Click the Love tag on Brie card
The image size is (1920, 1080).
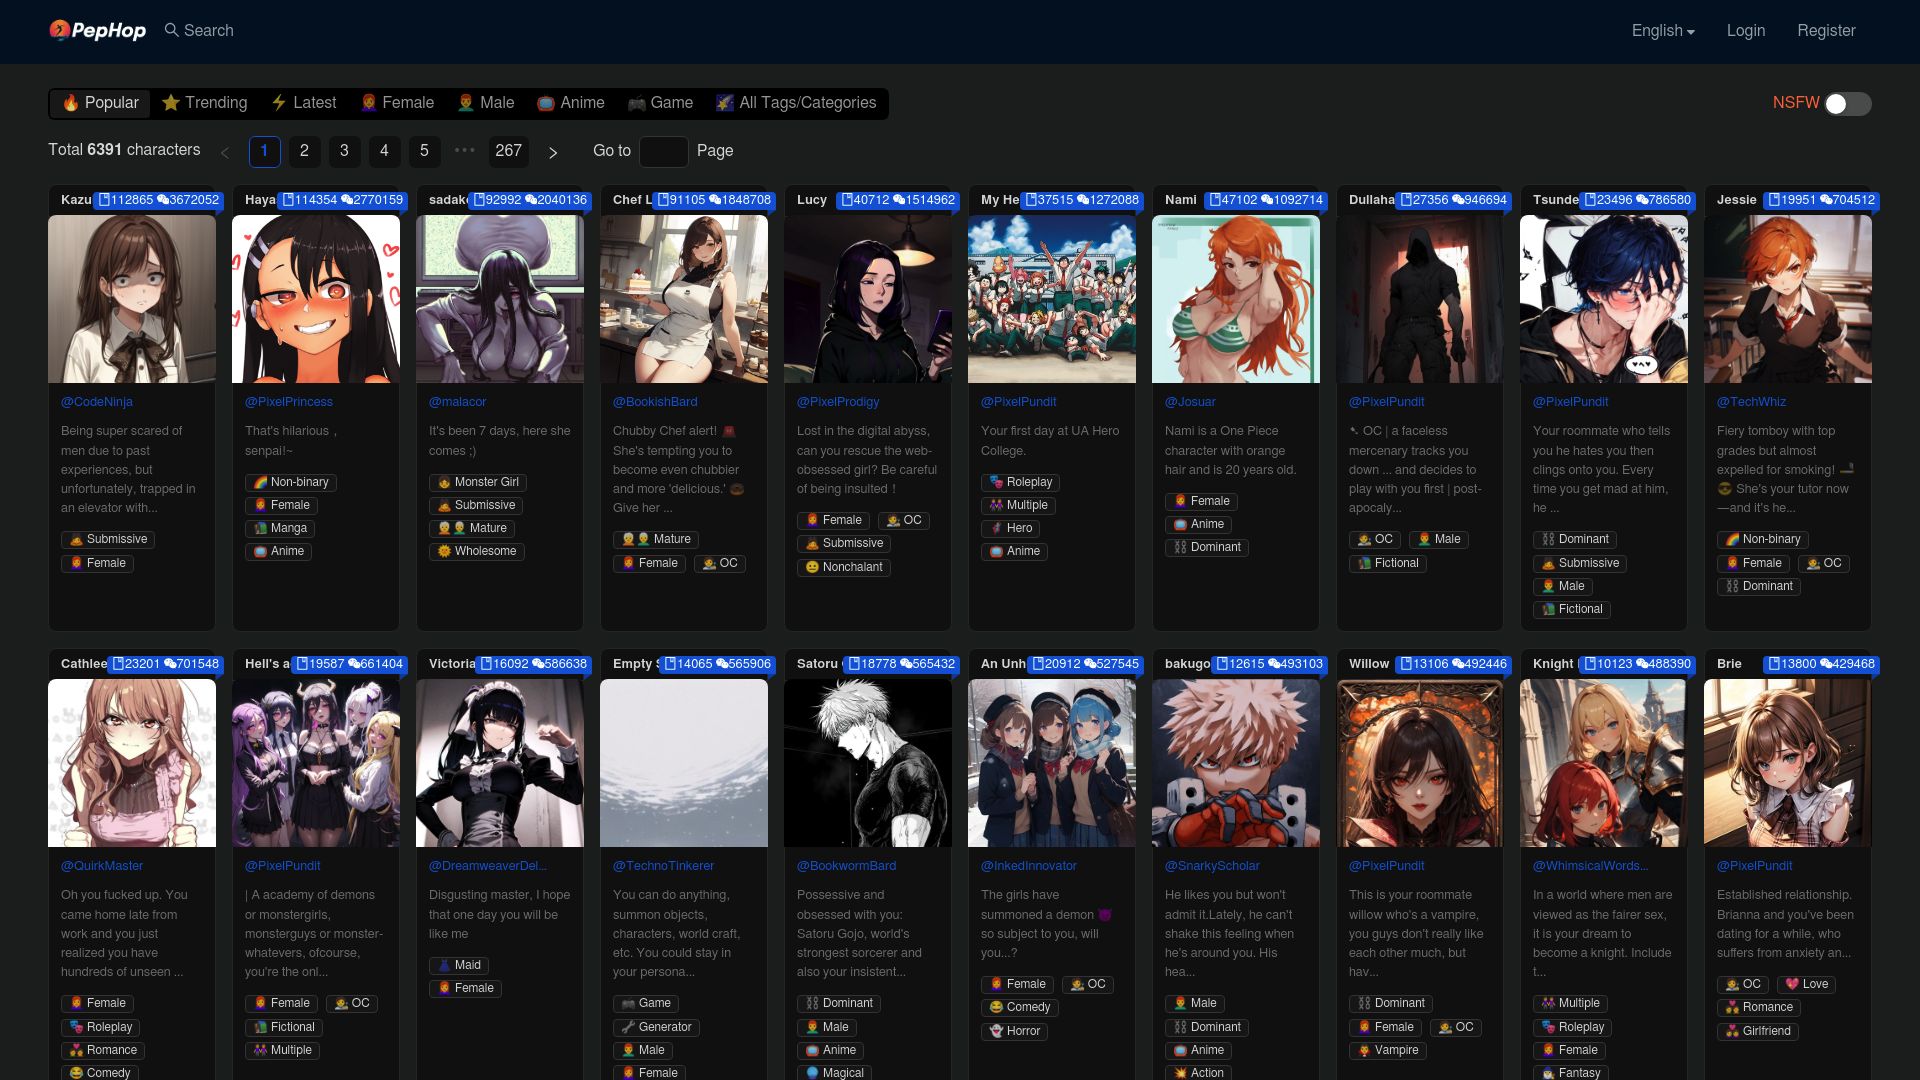click(x=1807, y=984)
